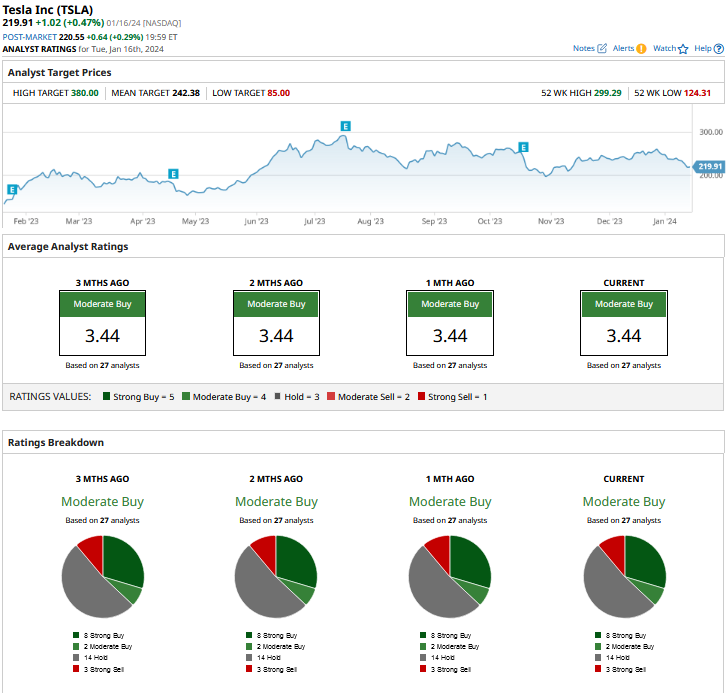Screen dimensions: 727x693
Task: Click the 2 MTHS AGO ratings pie chart
Action: (x=276, y=577)
